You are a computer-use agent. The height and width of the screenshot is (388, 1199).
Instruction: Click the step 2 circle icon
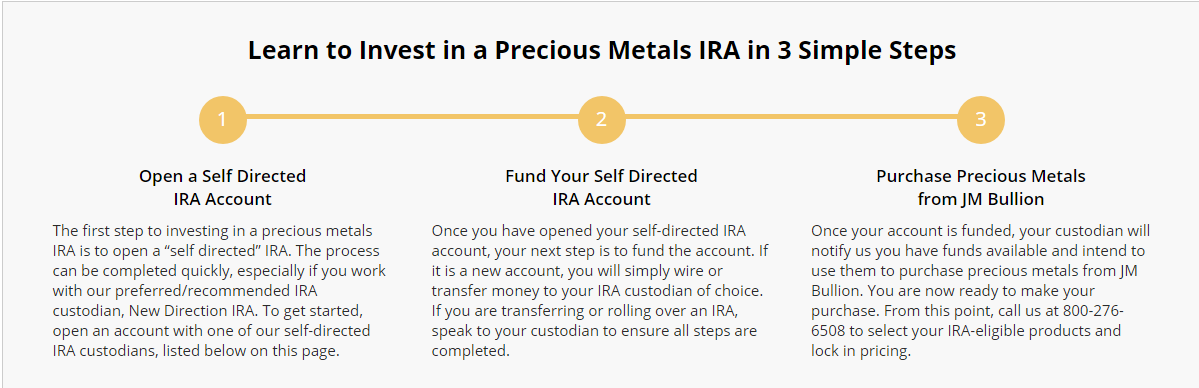tap(602, 120)
